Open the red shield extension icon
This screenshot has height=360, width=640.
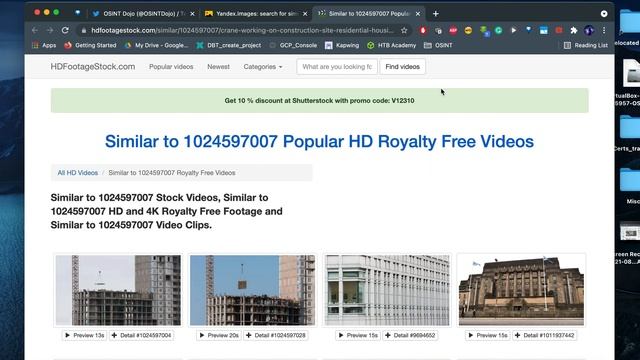(423, 30)
